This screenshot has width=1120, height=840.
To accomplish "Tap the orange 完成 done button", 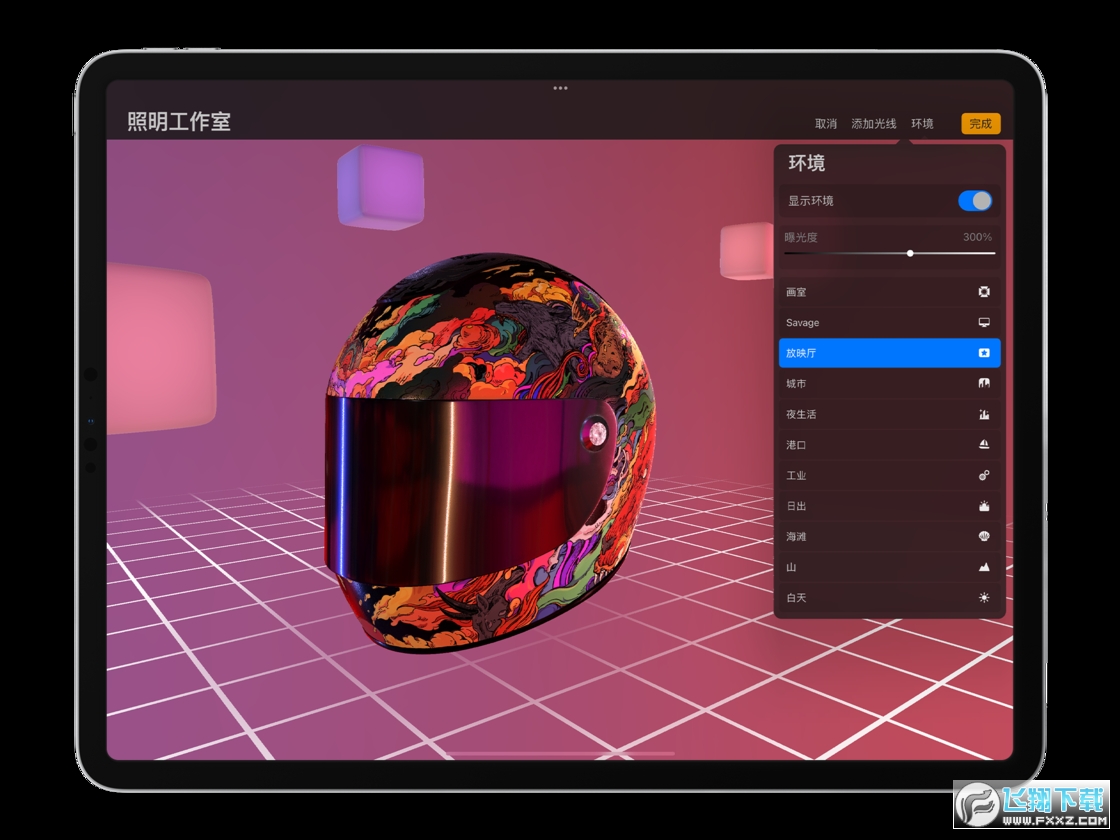I will [980, 124].
